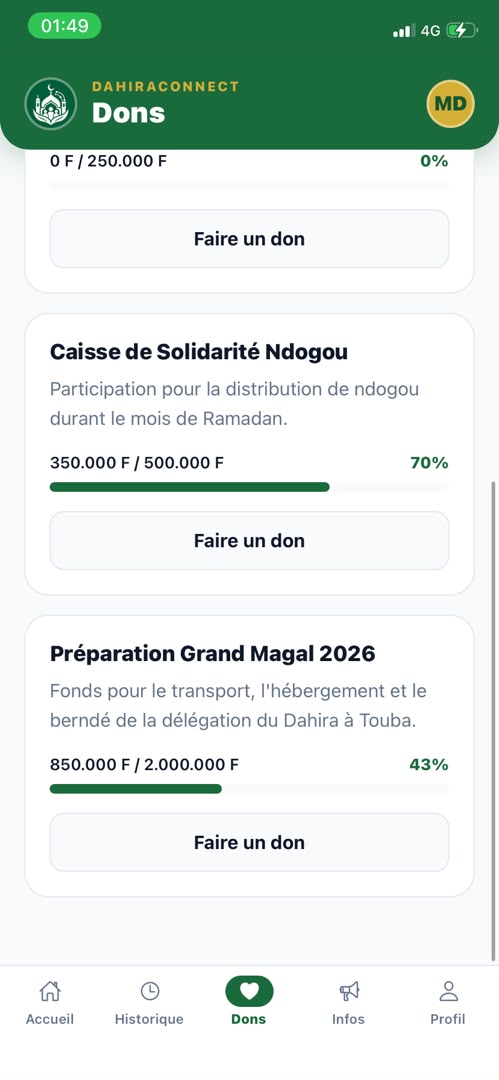Click the vertical scrollbar on right edge
Screen dimensions: 499x1080
493,720
